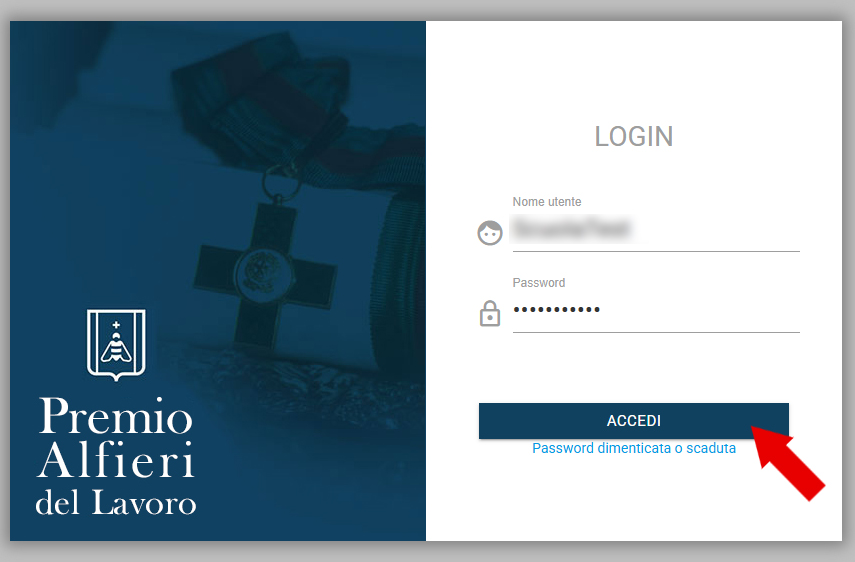
Task: Click the 'Nome utente' field label
Action: (546, 202)
